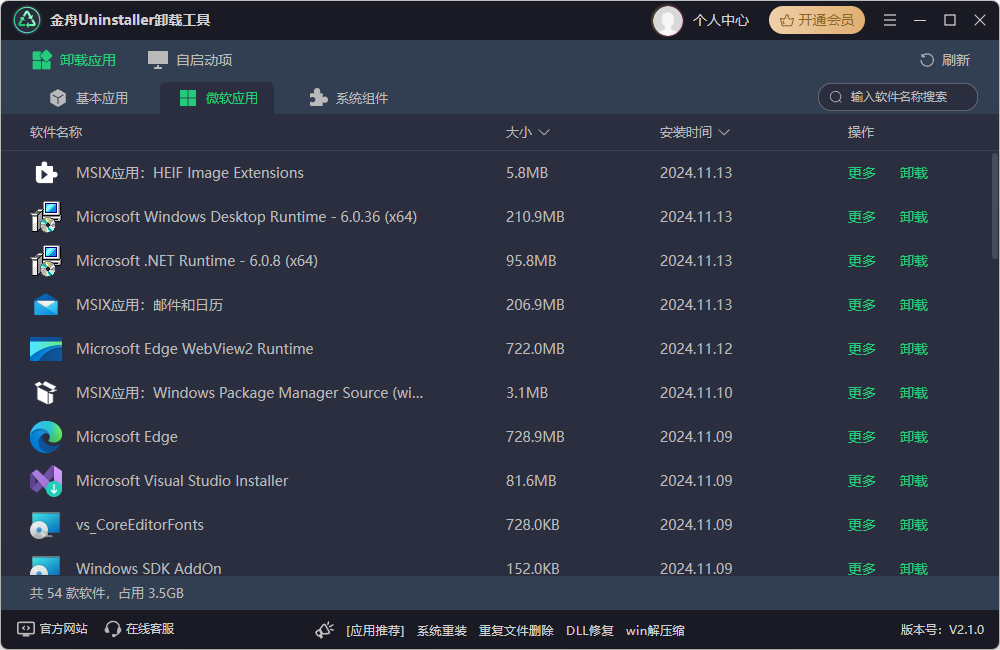Switch to 自启动项 section

[x=190, y=60]
